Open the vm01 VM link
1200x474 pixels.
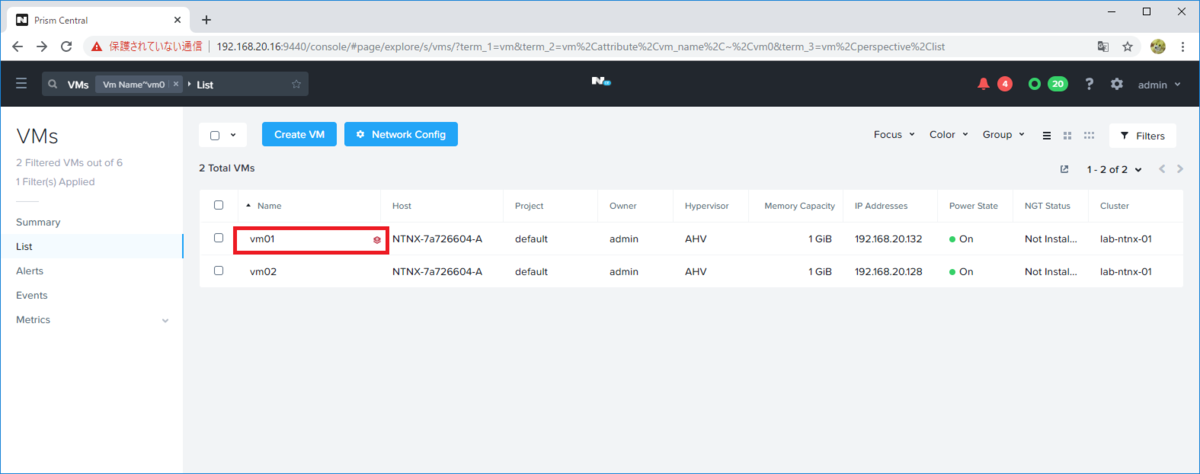[x=262, y=239]
